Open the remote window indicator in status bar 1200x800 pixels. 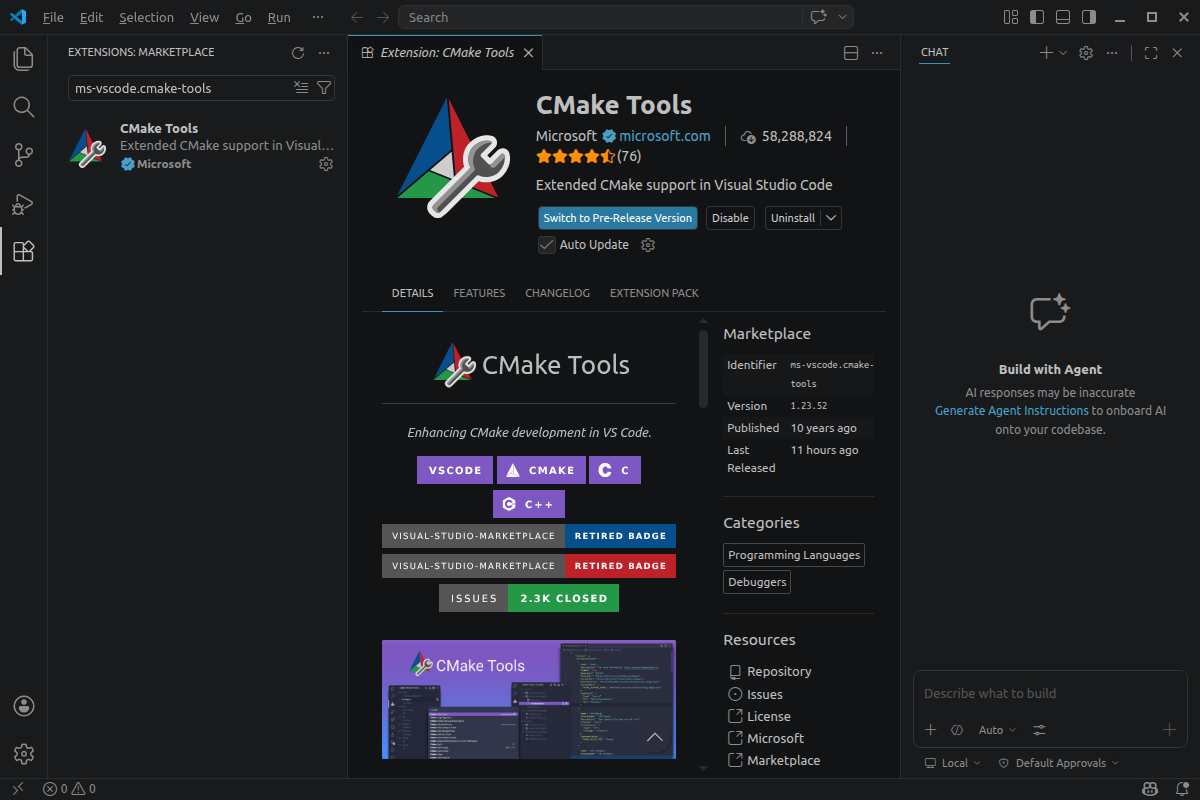17,789
